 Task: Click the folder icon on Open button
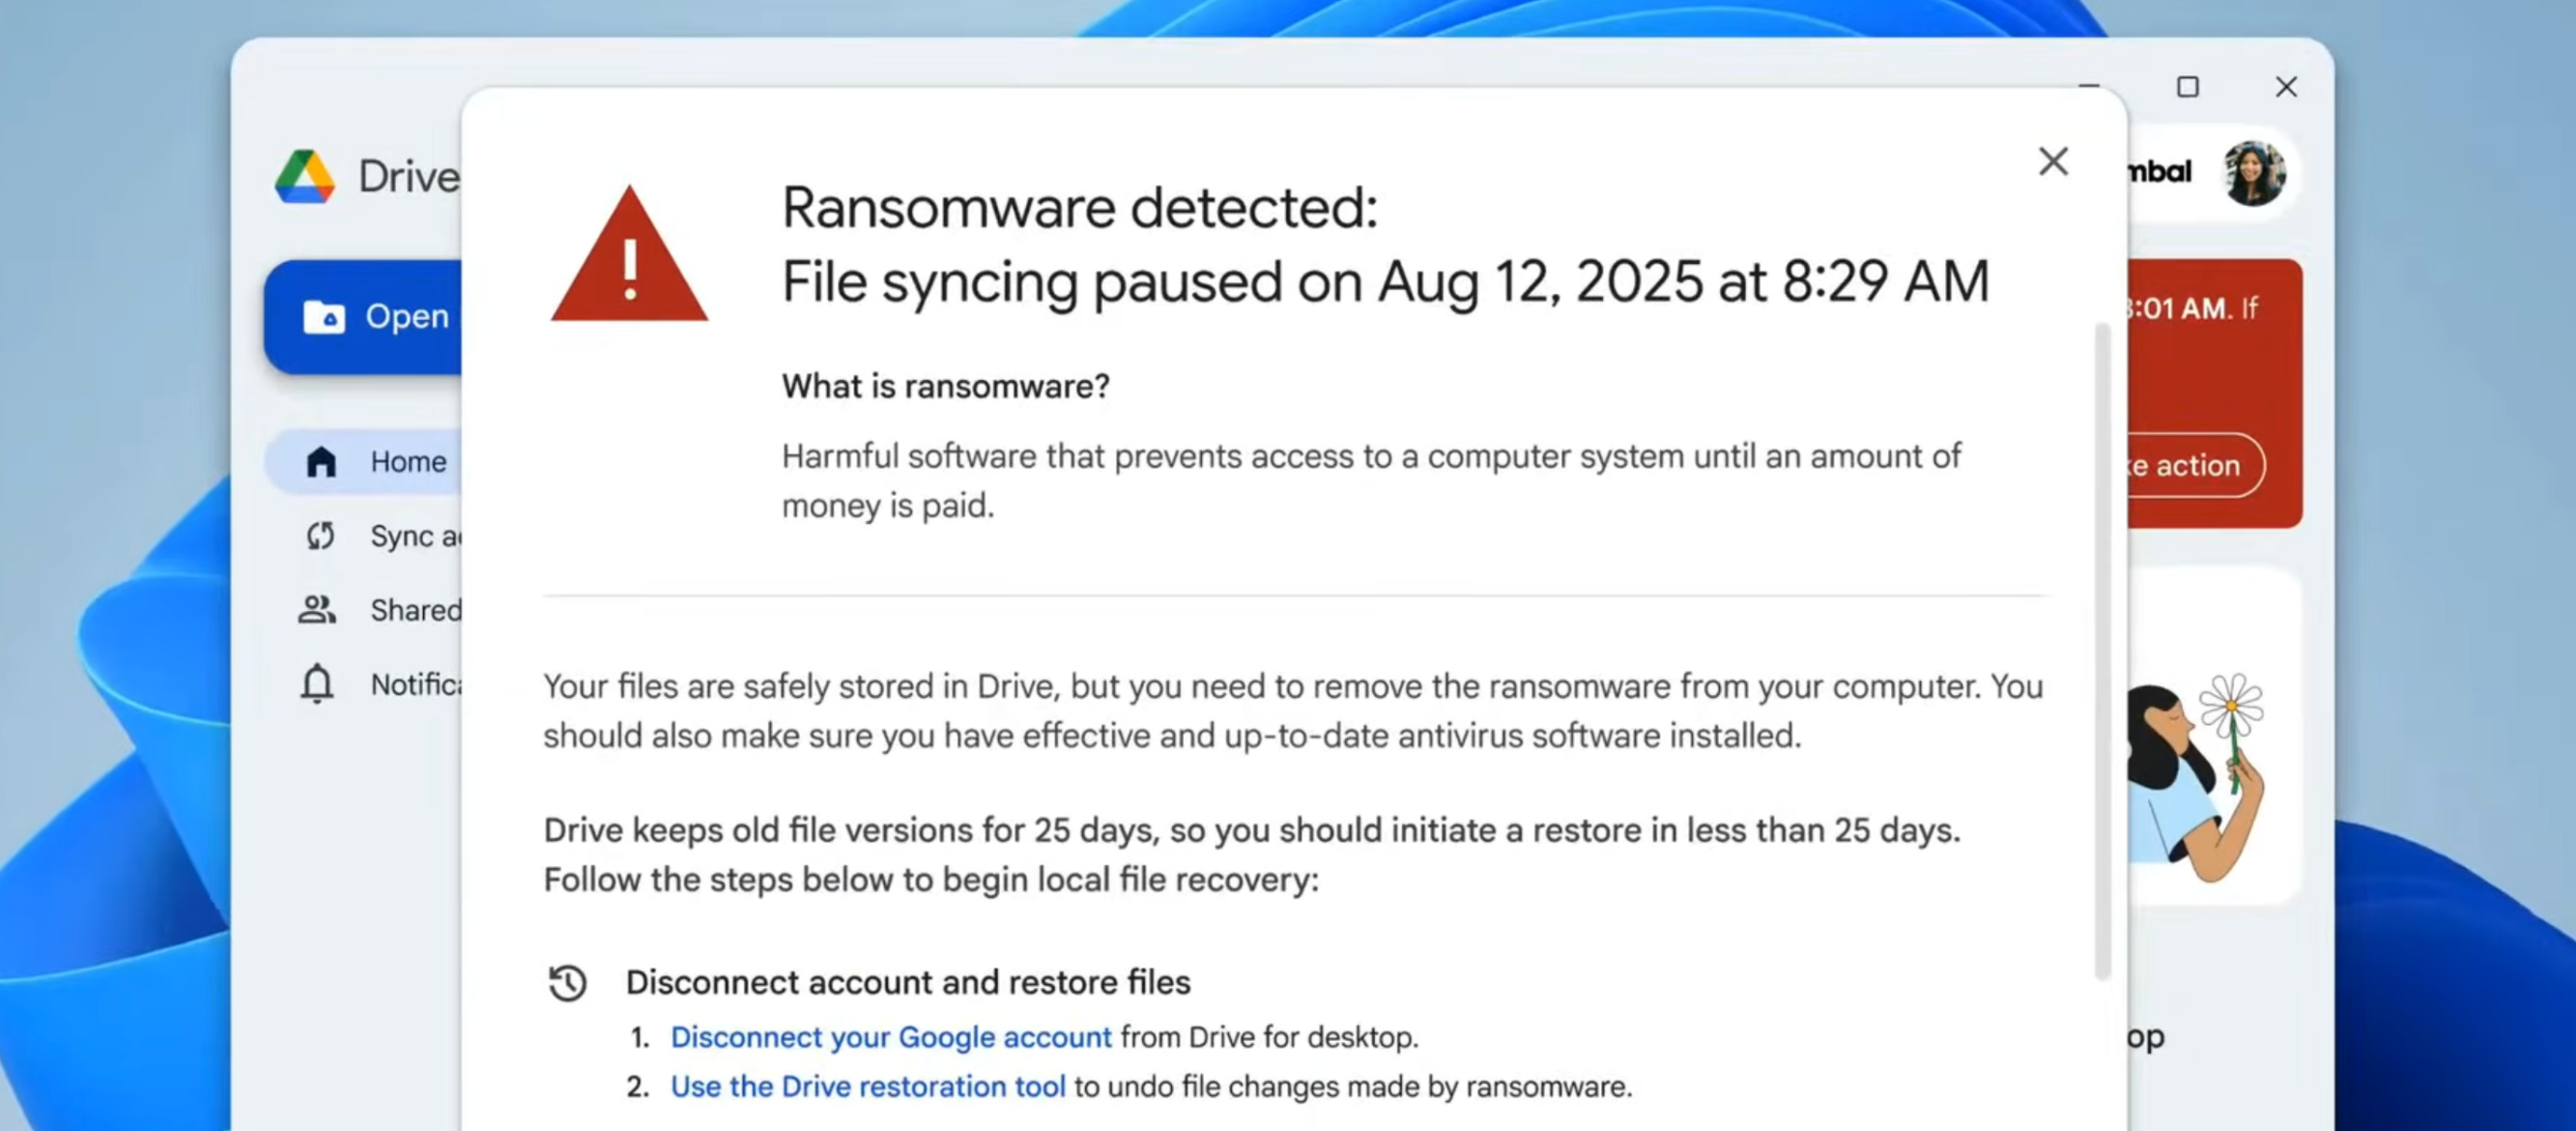(x=323, y=317)
